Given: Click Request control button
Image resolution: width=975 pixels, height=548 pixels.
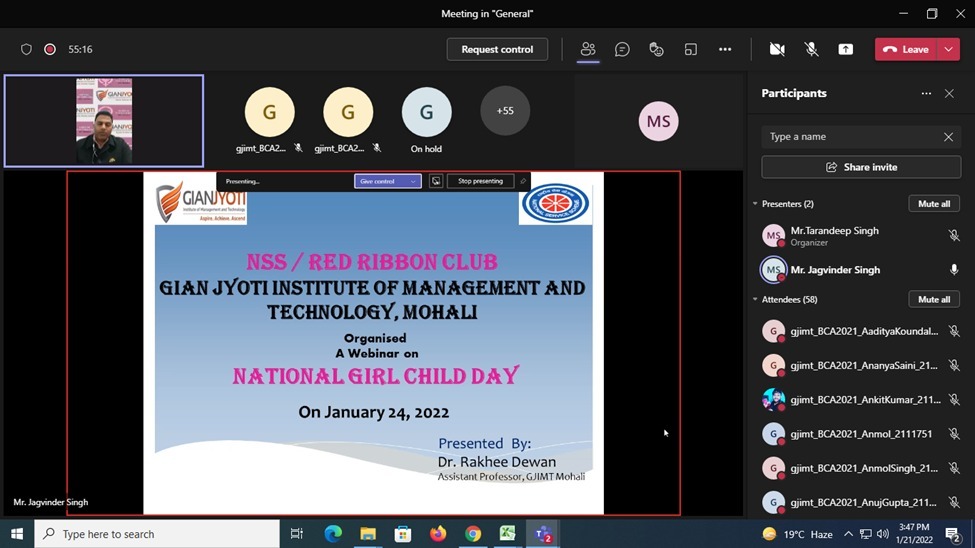Looking at the screenshot, I should tap(497, 49).
